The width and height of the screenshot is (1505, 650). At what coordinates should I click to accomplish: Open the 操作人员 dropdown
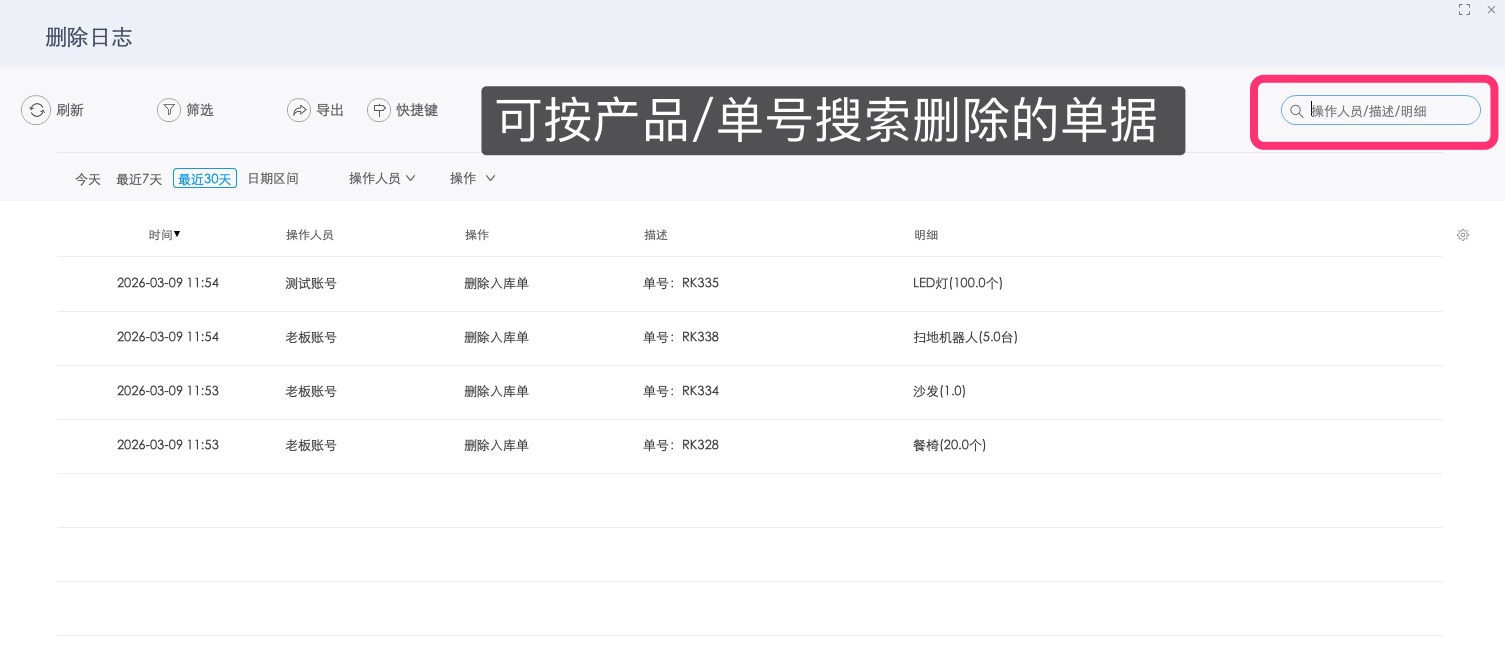382,178
